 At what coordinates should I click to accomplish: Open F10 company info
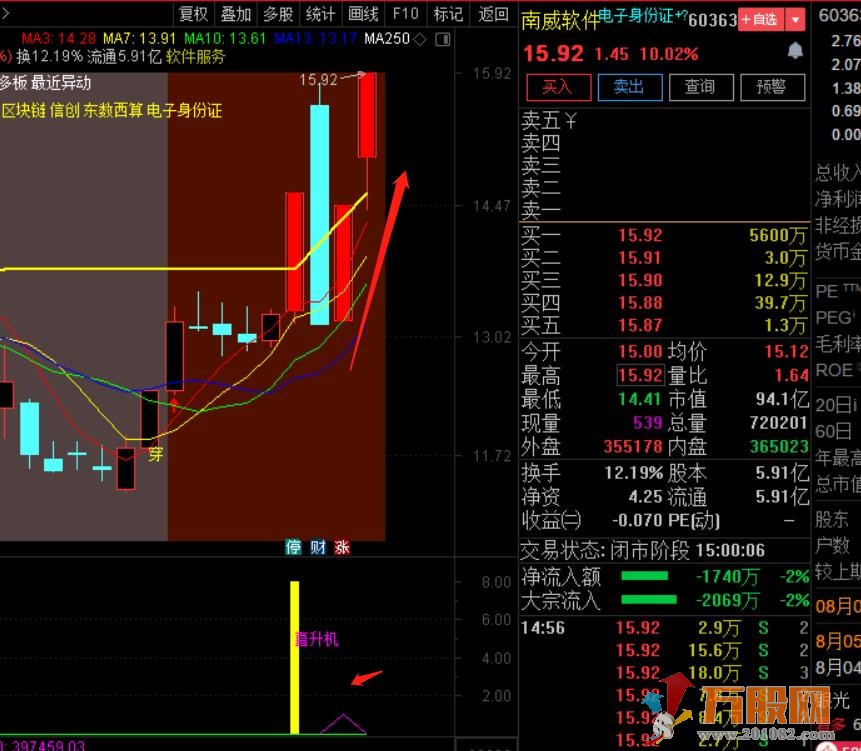[405, 14]
